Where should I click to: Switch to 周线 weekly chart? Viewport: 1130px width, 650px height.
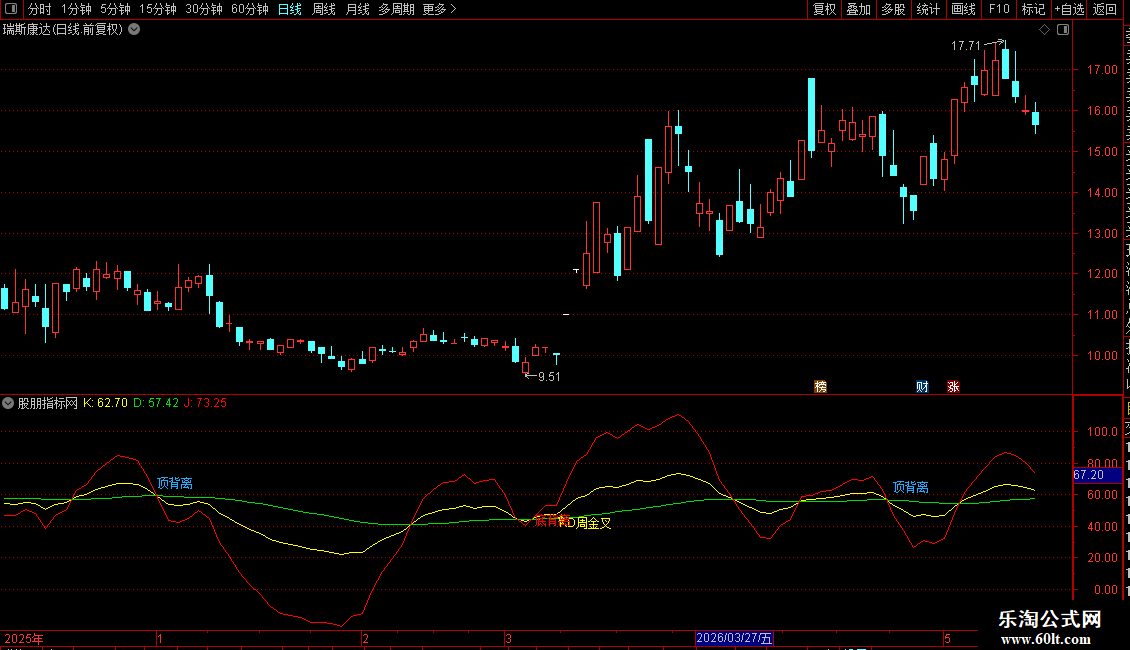tap(324, 9)
